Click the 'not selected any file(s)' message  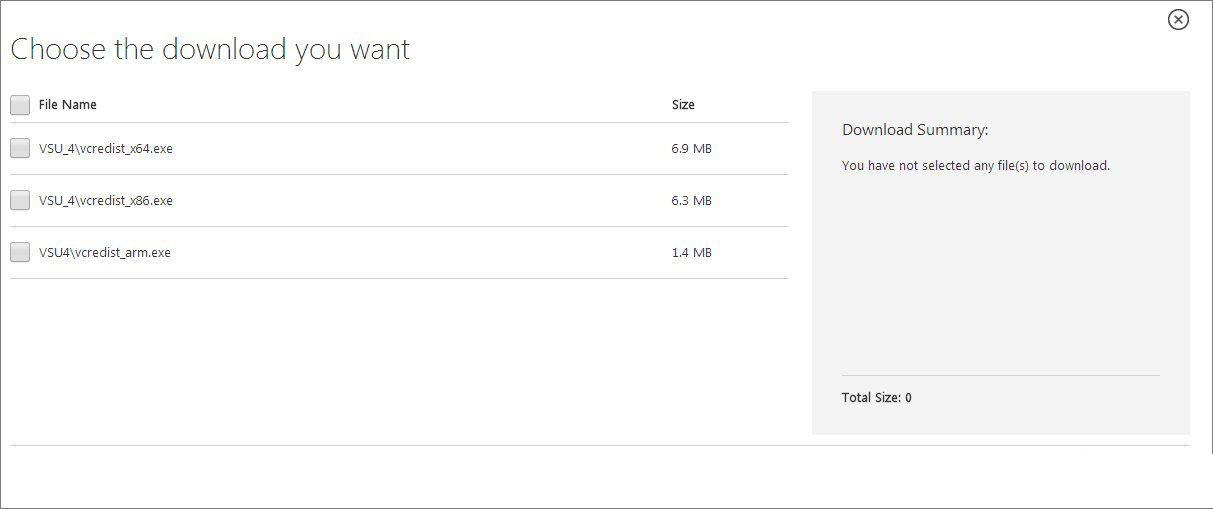coord(976,166)
